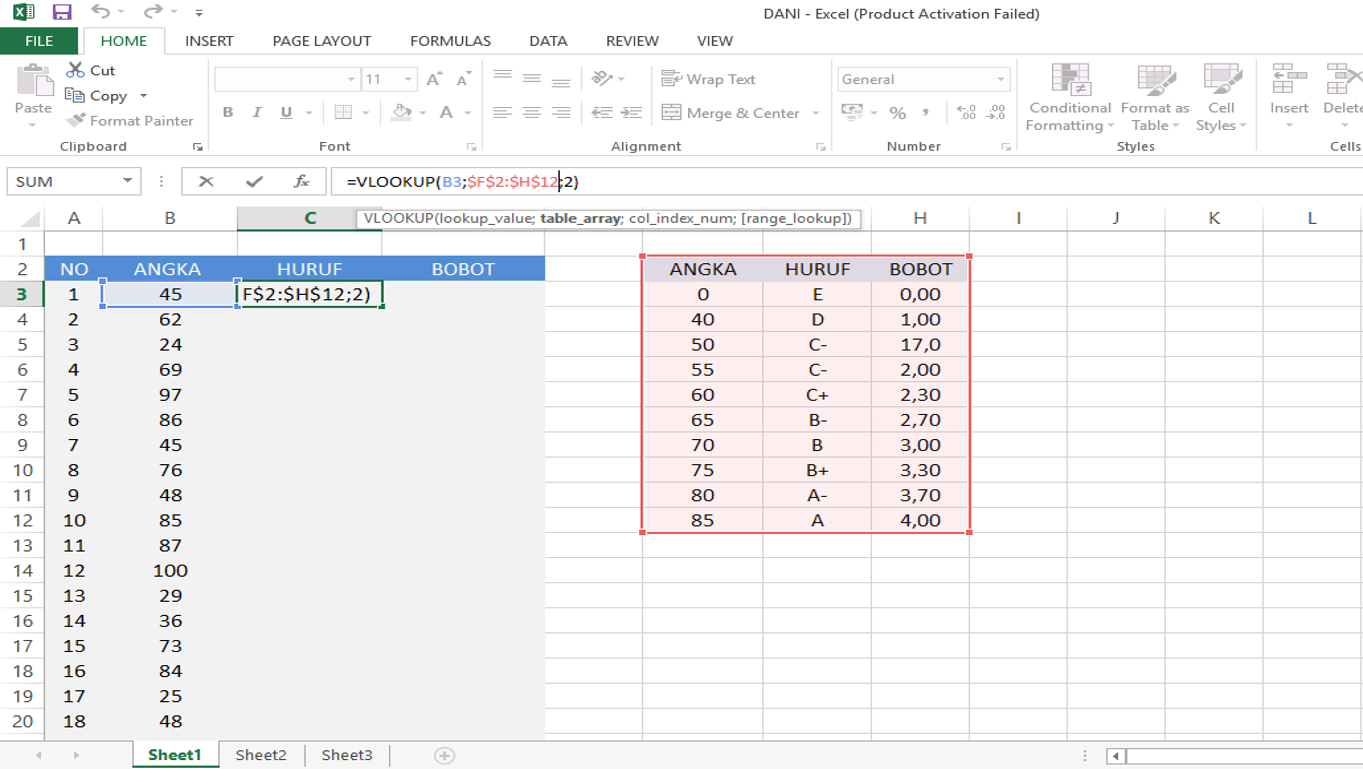Apply Percent Style from the Number group
This screenshot has width=1363, height=769.
pos(897,112)
